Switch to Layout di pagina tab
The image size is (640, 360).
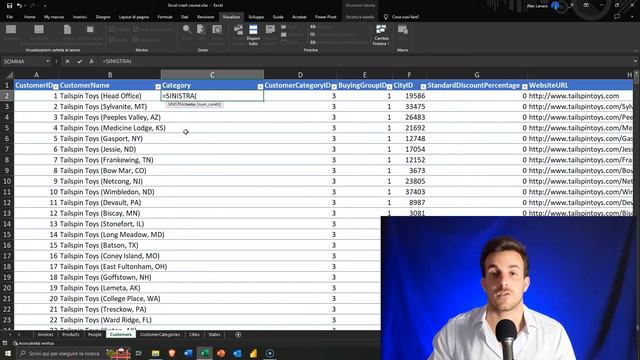point(133,17)
